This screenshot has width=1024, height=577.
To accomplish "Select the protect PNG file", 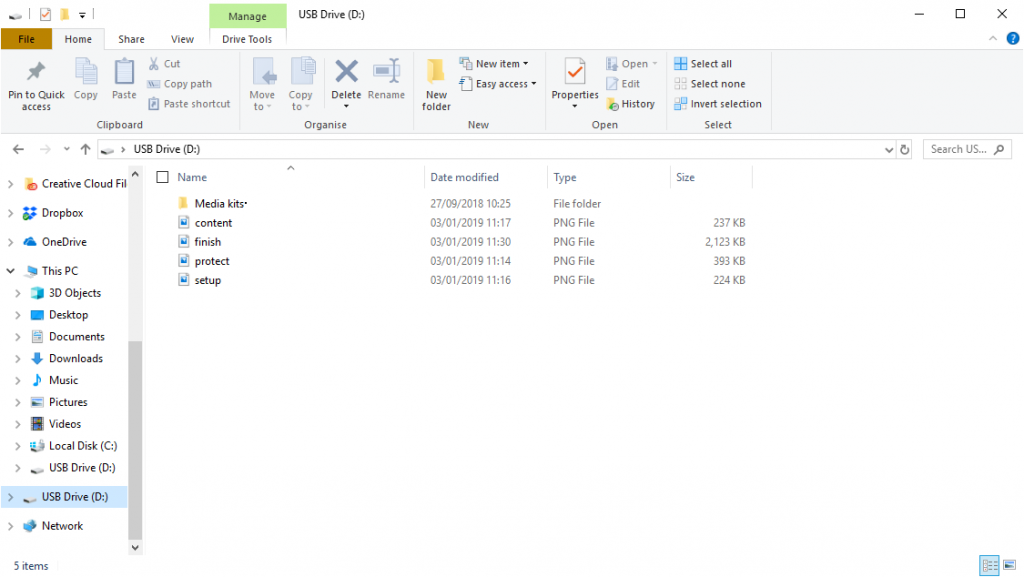I will 212,261.
